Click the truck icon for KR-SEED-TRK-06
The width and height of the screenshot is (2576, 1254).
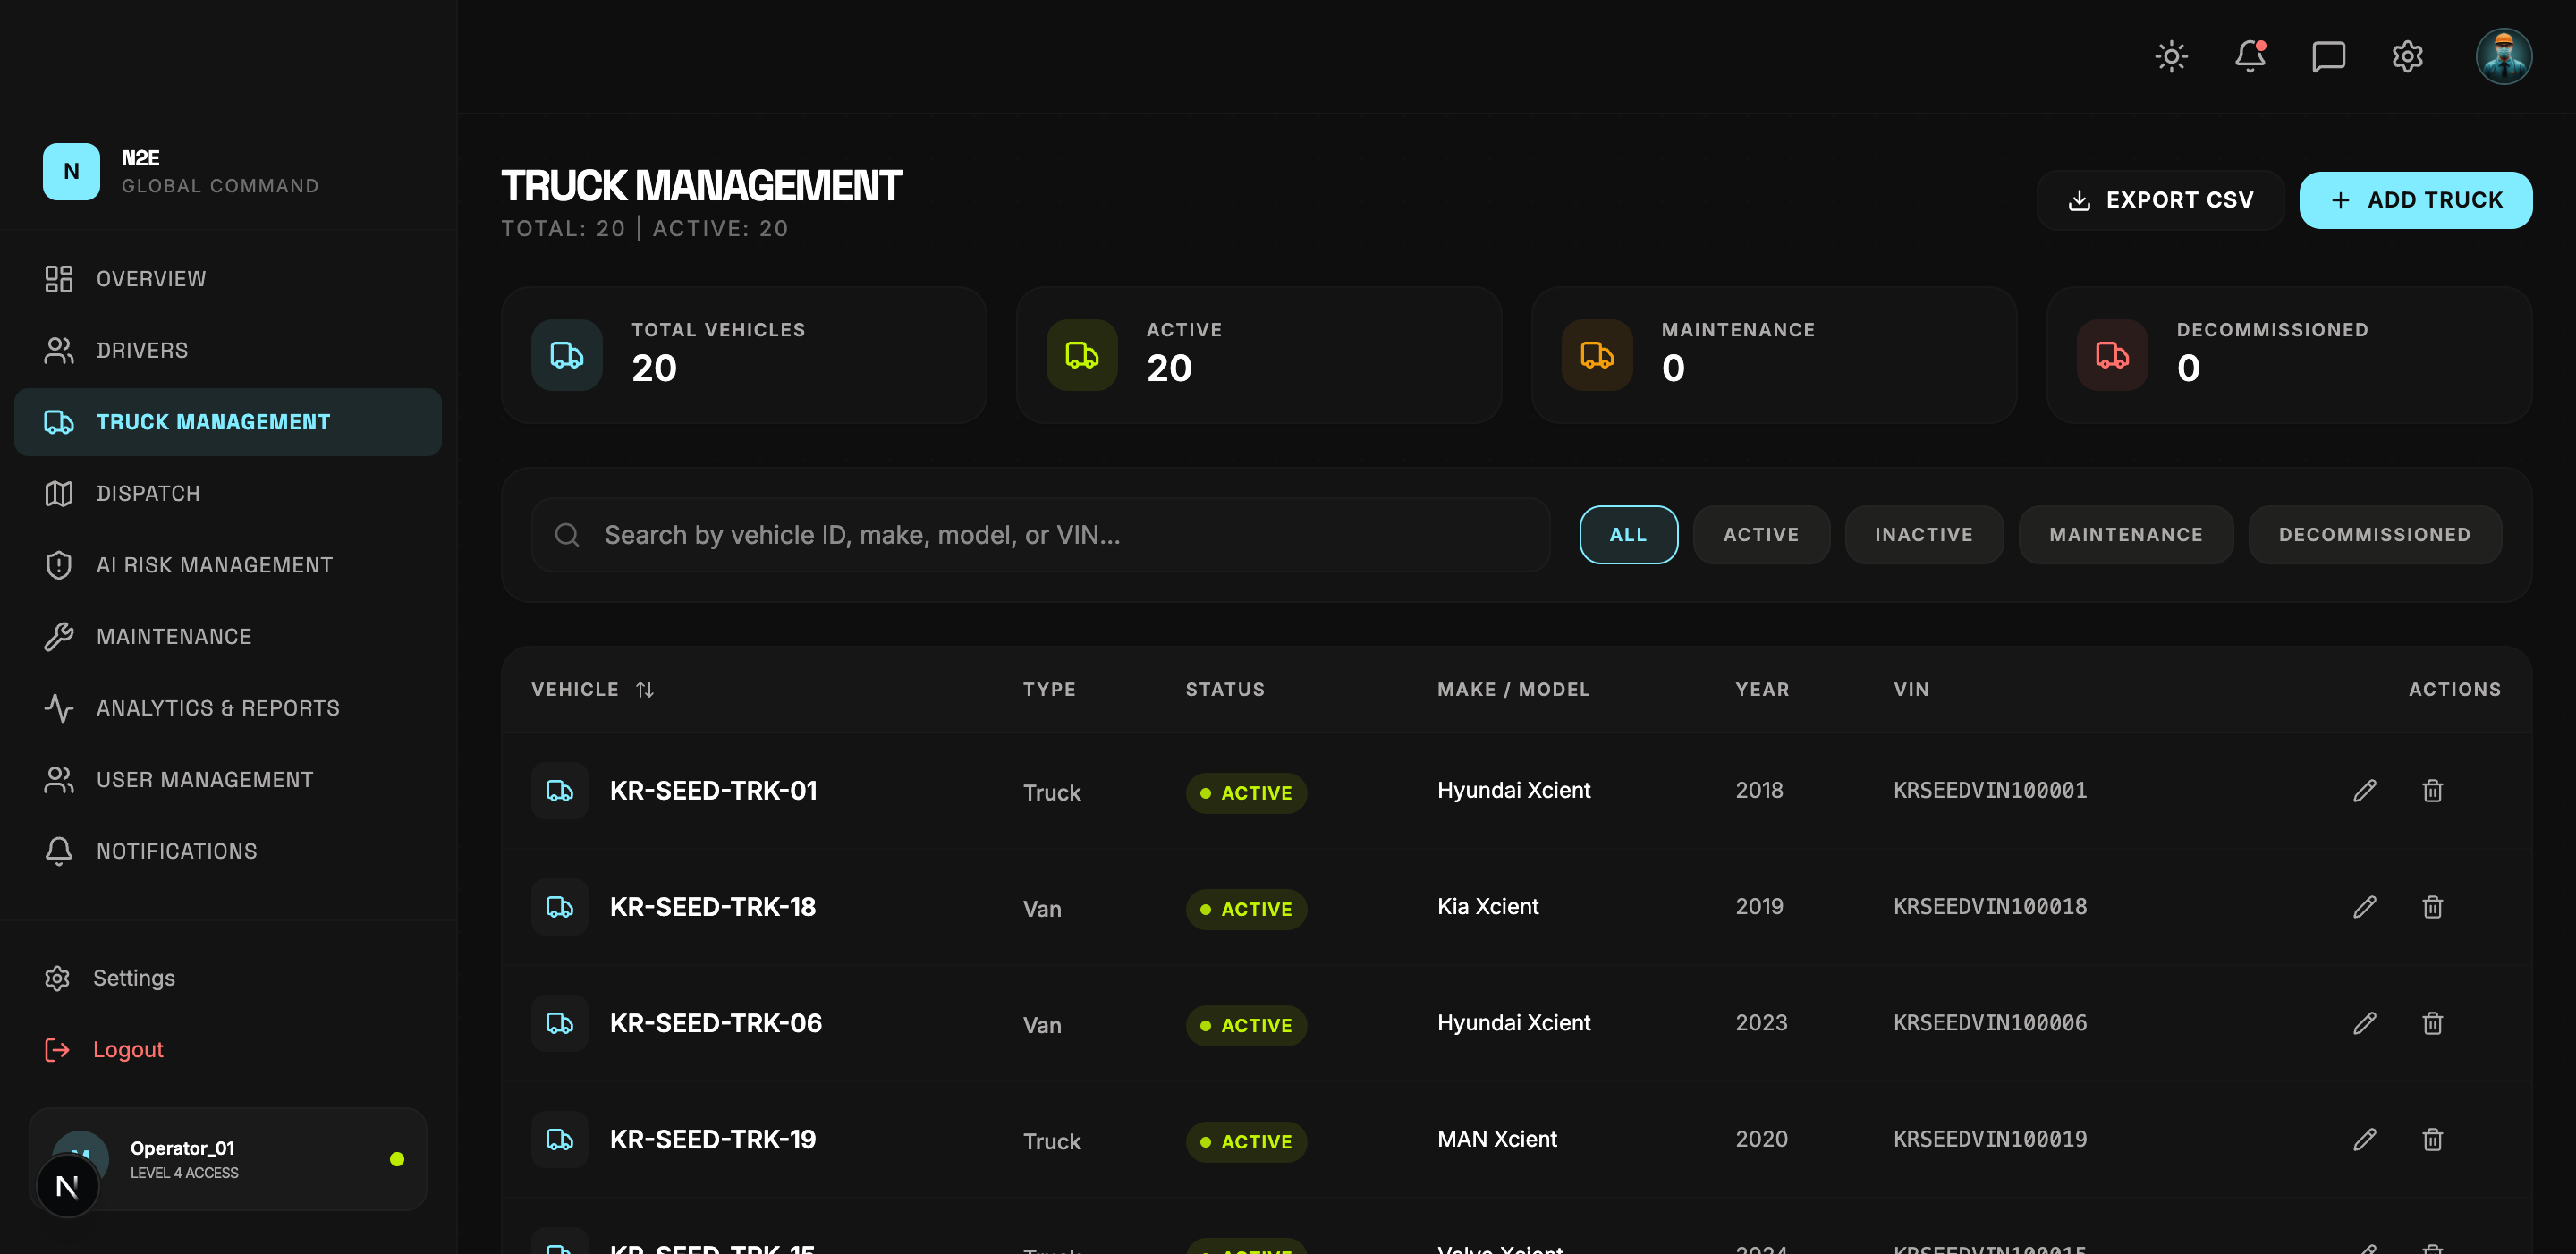[560, 1023]
